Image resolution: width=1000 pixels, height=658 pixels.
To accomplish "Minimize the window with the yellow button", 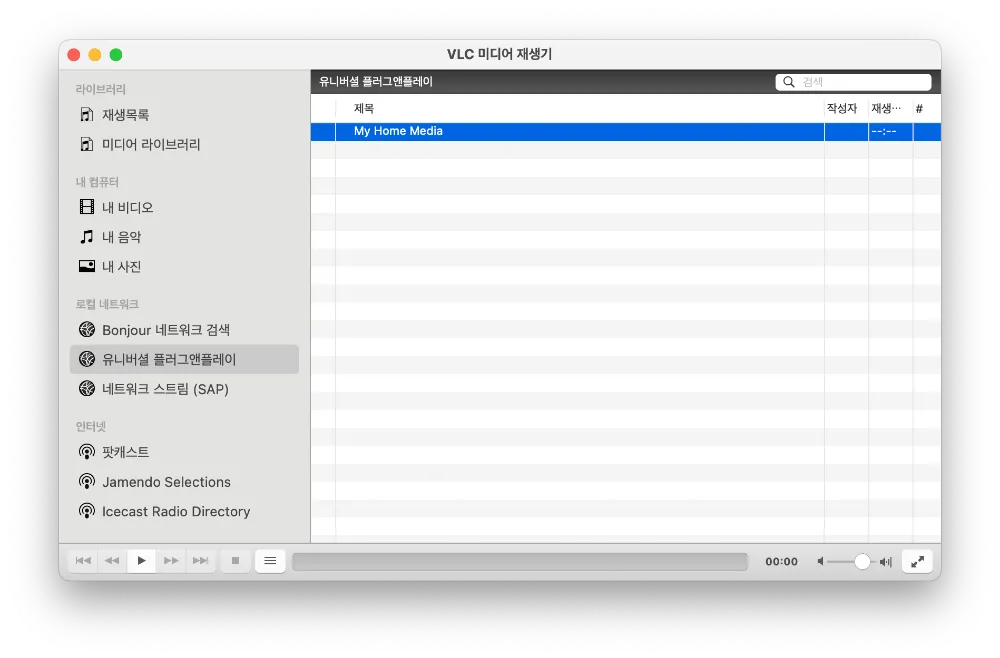I will tap(95, 55).
